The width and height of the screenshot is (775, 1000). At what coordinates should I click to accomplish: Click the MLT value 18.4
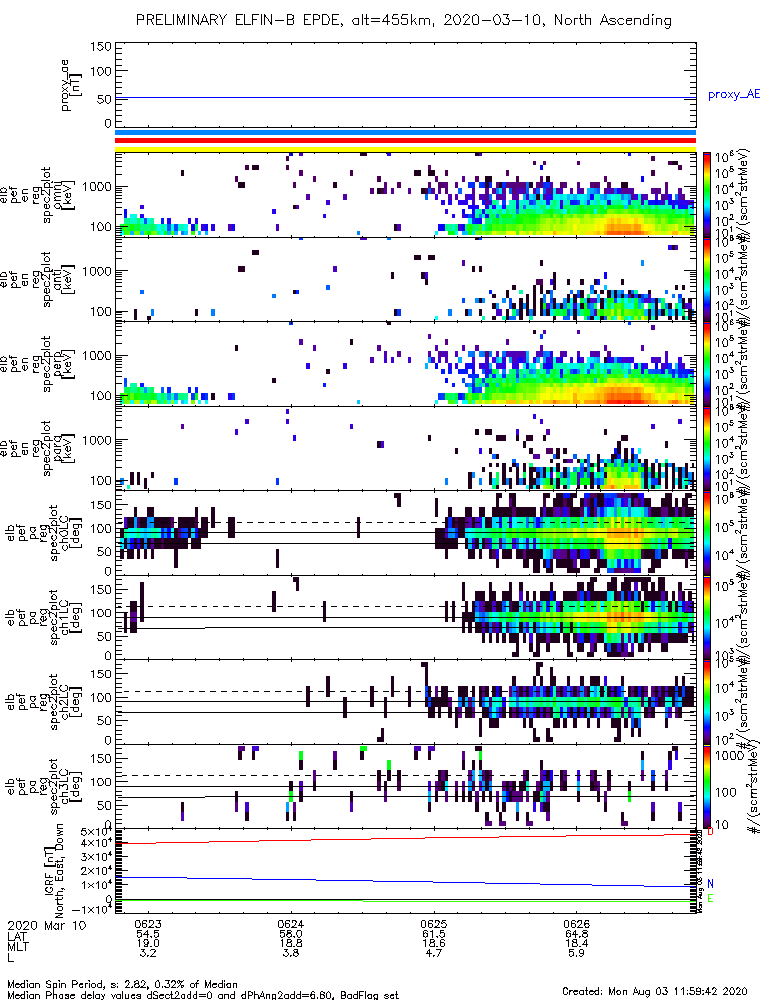[x=577, y=943]
